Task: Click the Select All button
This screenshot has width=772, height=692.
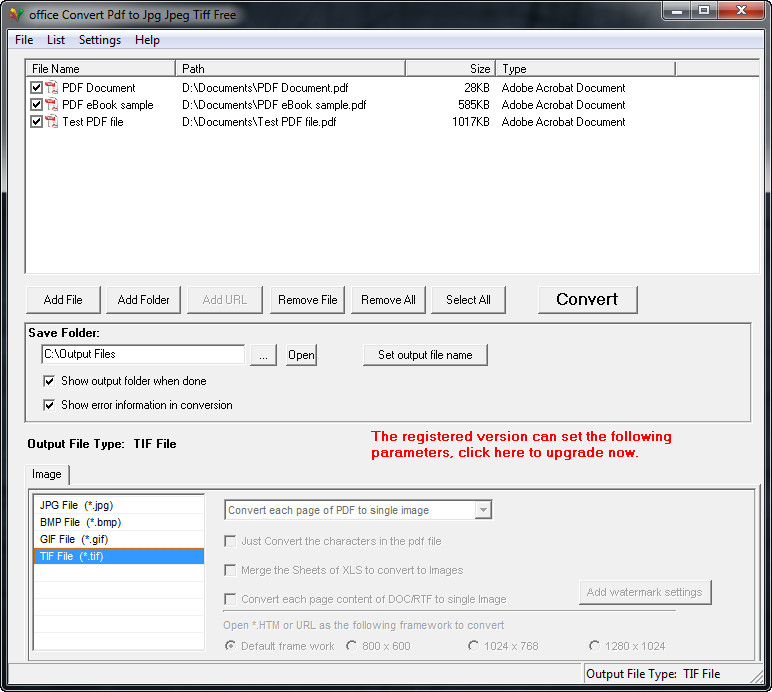Action: (468, 300)
